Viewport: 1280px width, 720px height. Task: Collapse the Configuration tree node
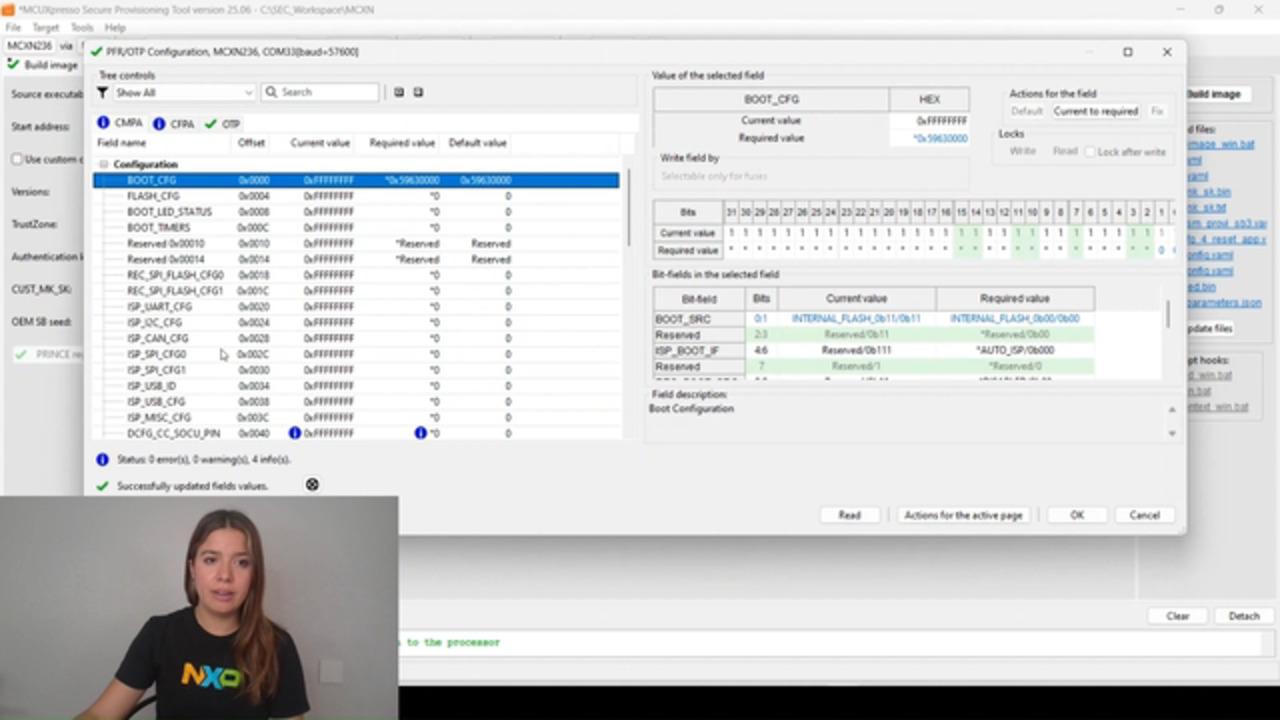coord(103,163)
